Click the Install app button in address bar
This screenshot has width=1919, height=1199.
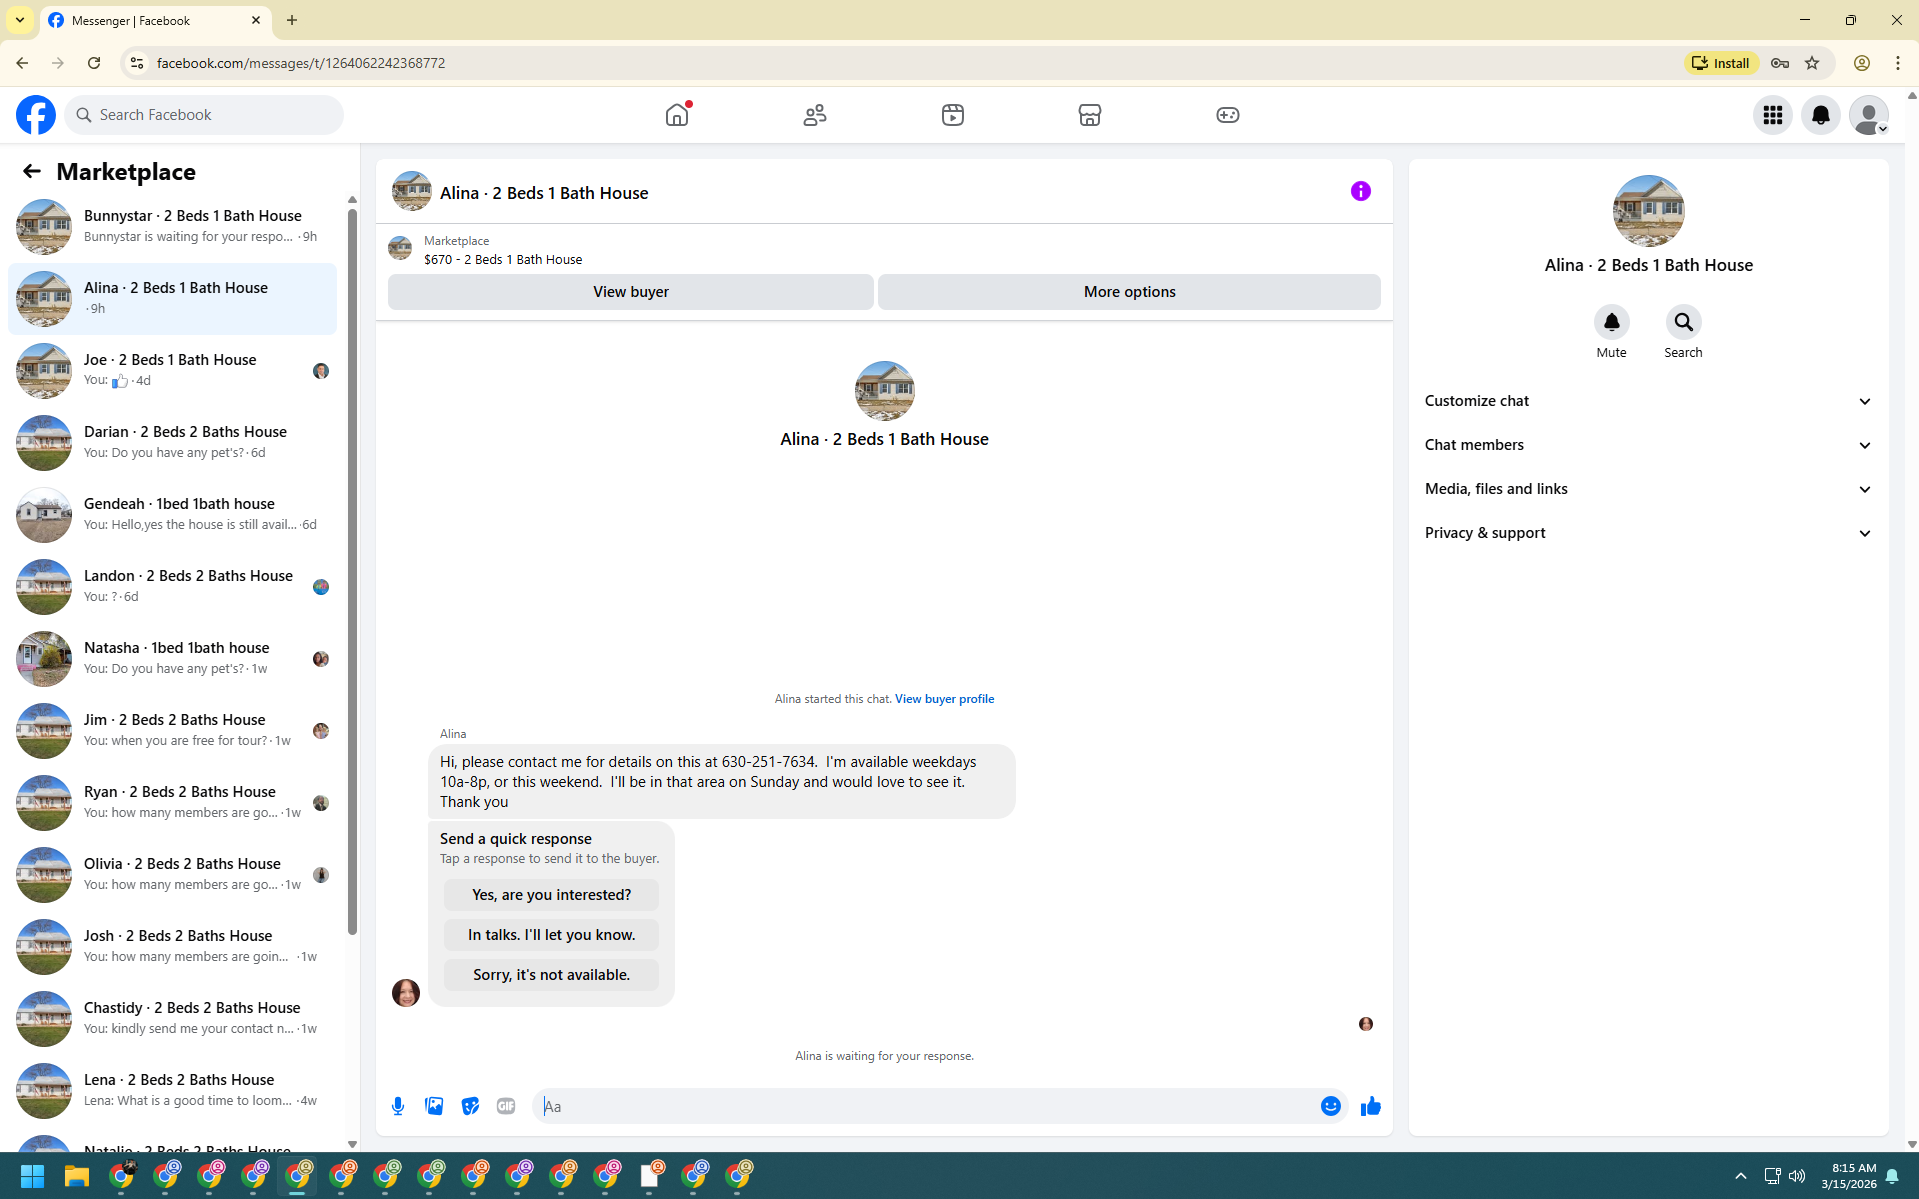[x=1721, y=63]
